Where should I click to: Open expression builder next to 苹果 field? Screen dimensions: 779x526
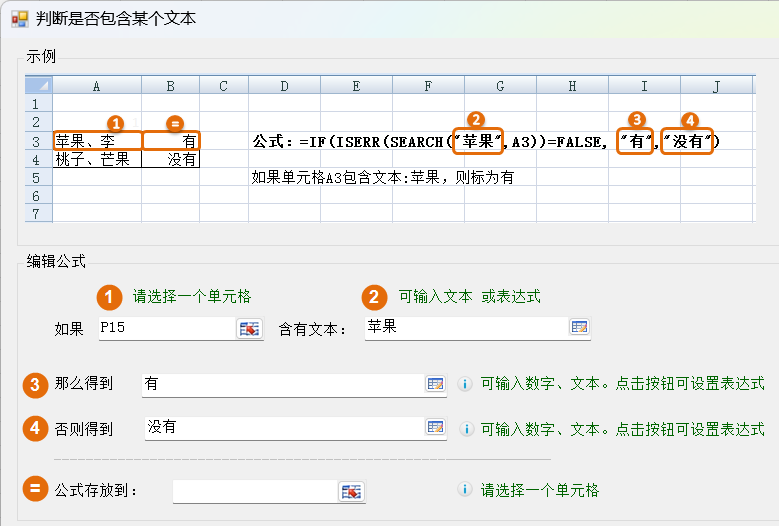(x=580, y=327)
